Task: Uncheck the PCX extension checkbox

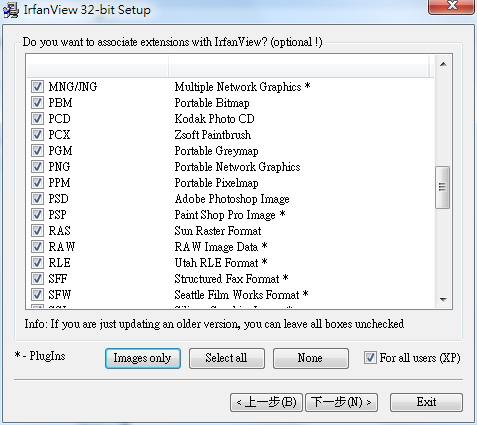Action: click(37, 135)
